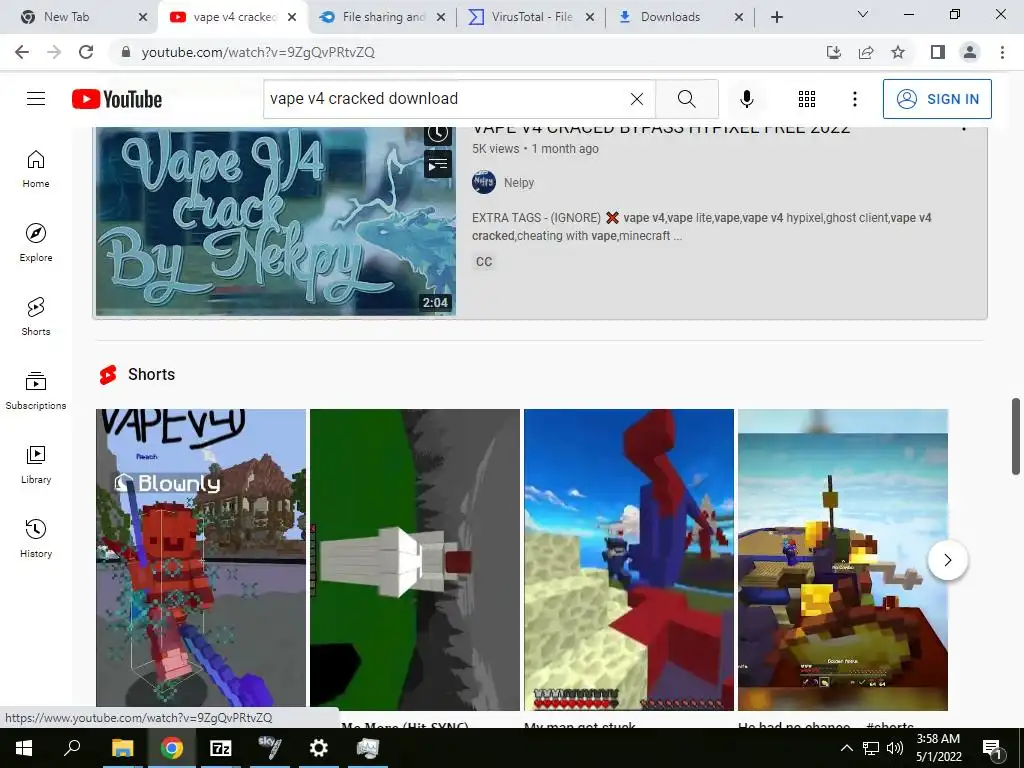Screen dimensions: 1024x768
Task: Share this page icon
Action: click(866, 52)
